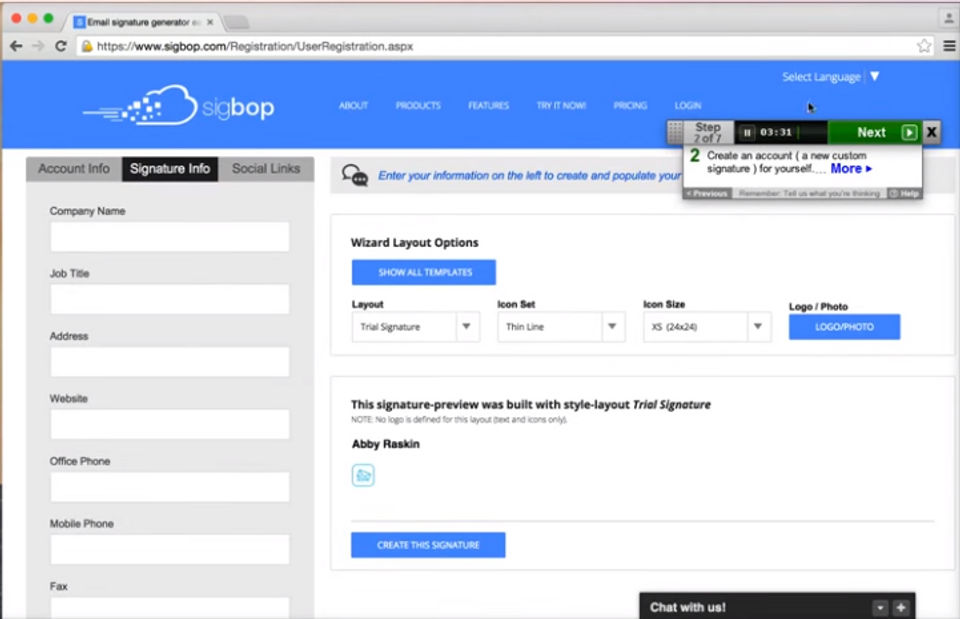Open the PRICING page

pos(630,105)
